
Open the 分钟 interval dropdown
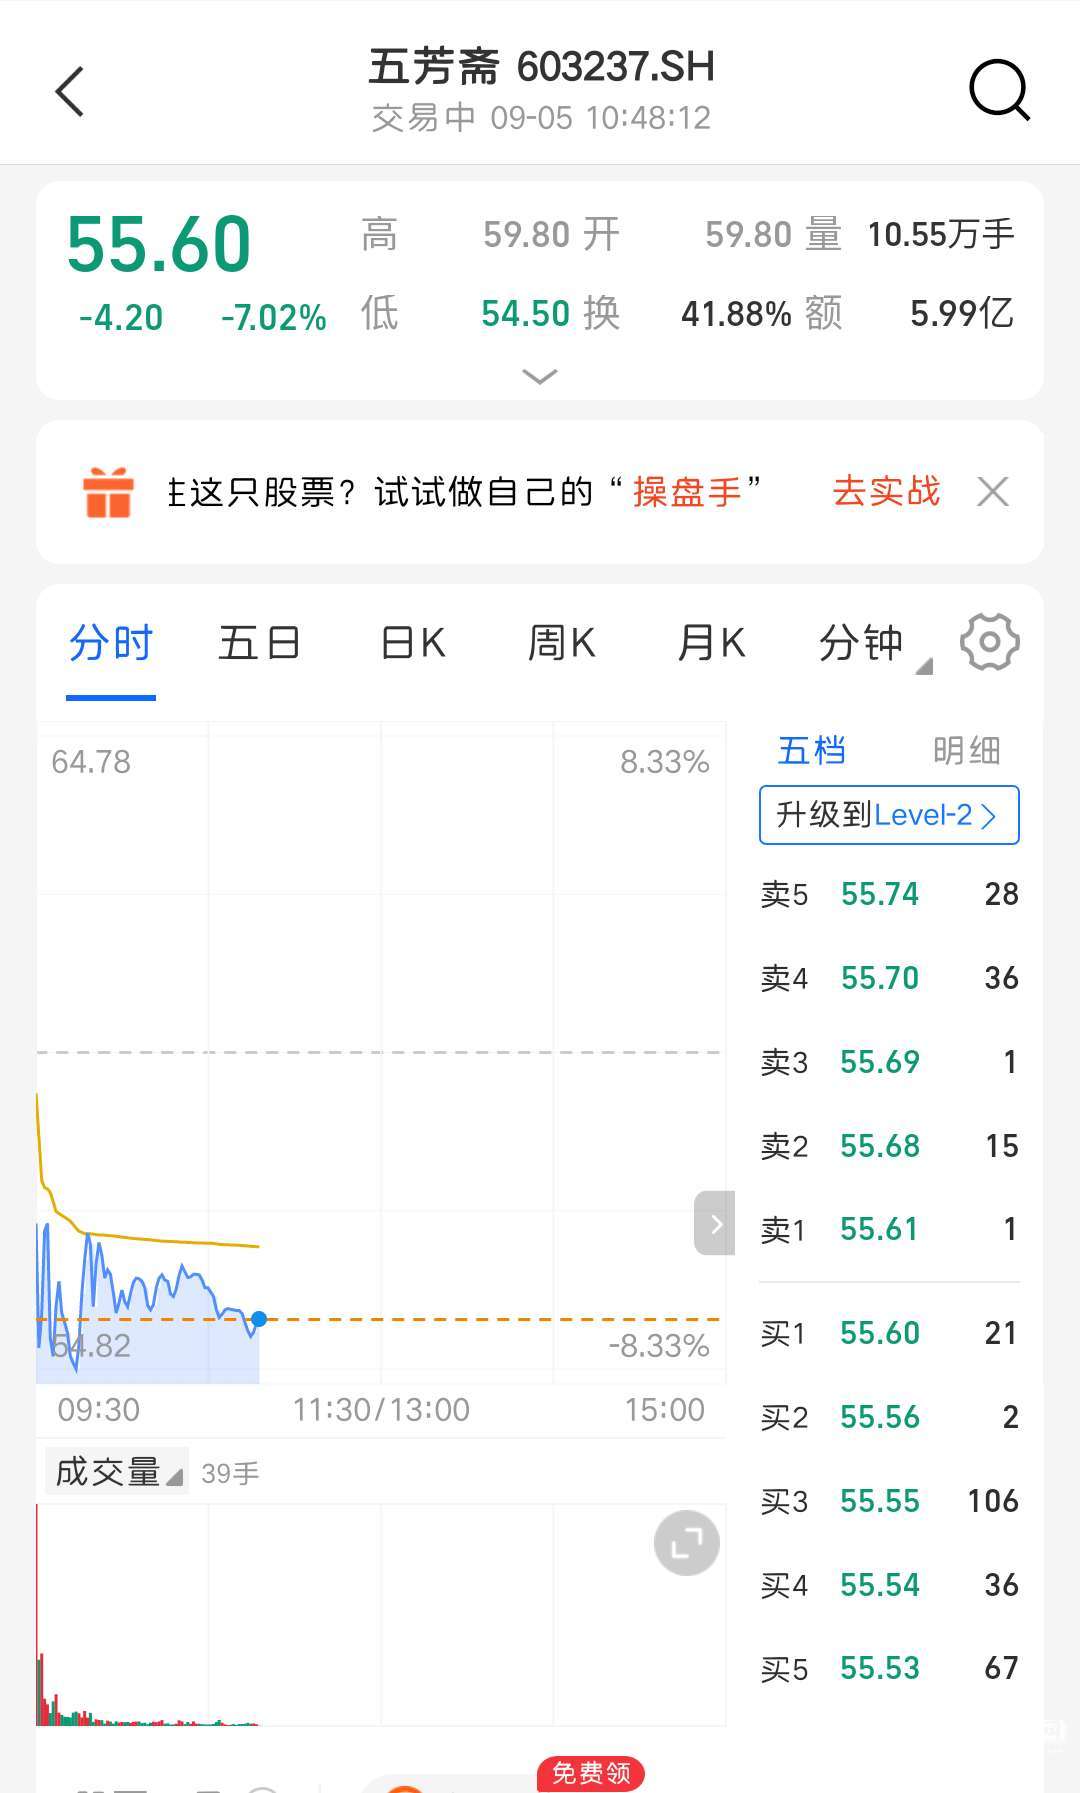[x=872, y=643]
